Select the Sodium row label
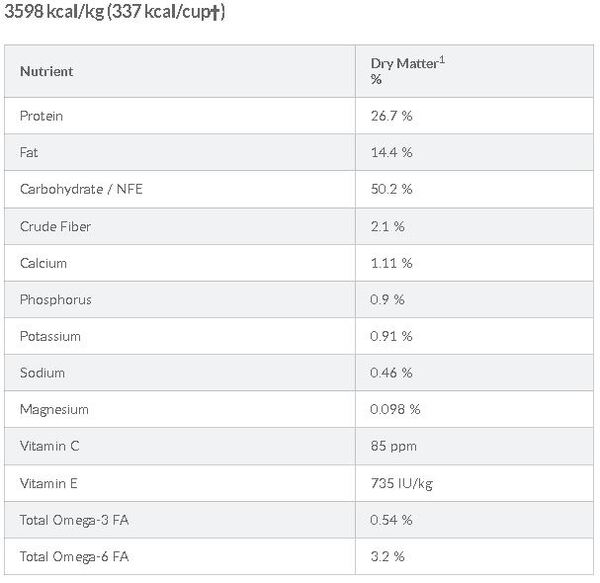600x583 pixels. click(42, 373)
